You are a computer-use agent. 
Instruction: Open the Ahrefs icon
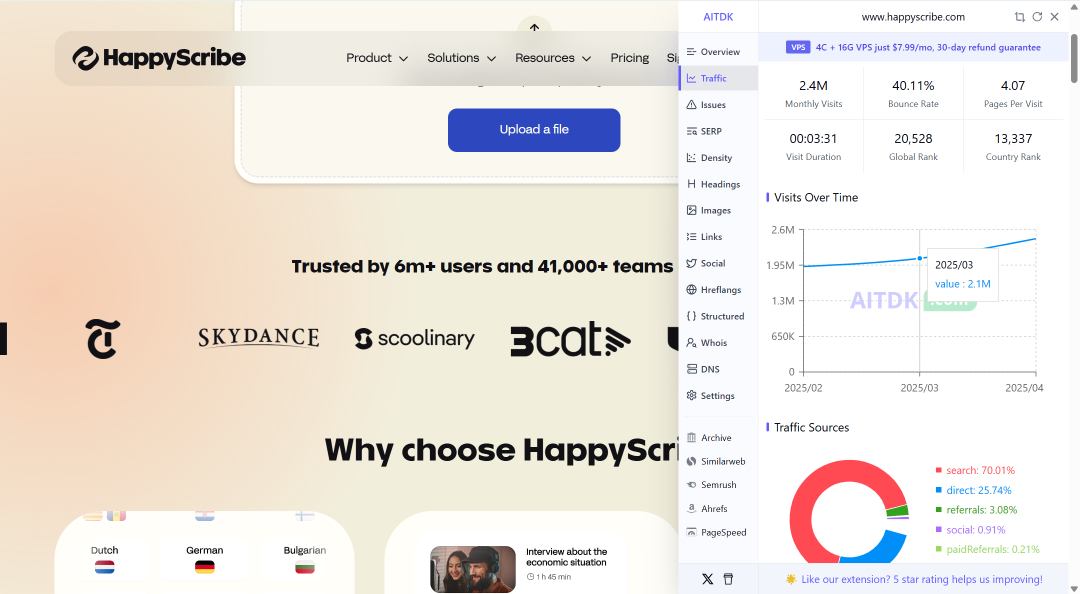[692, 509]
